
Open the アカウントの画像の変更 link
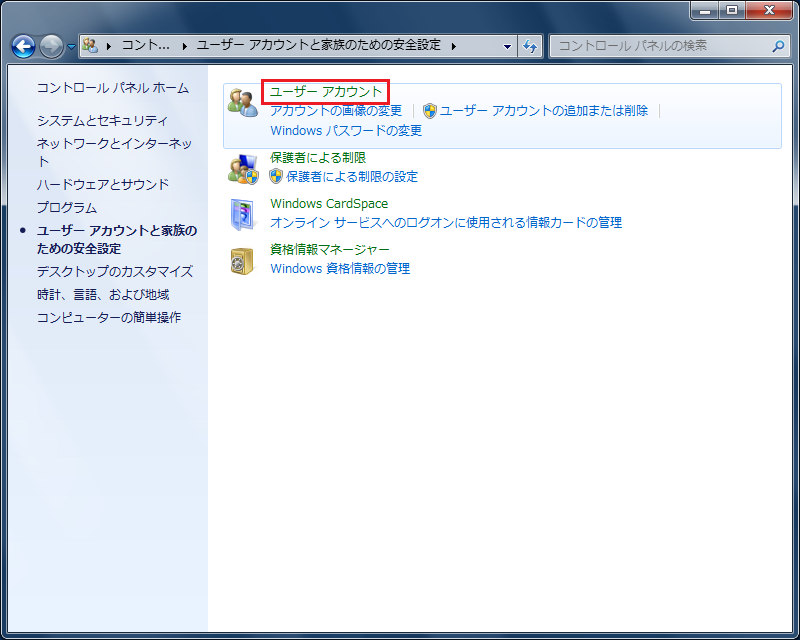click(336, 111)
